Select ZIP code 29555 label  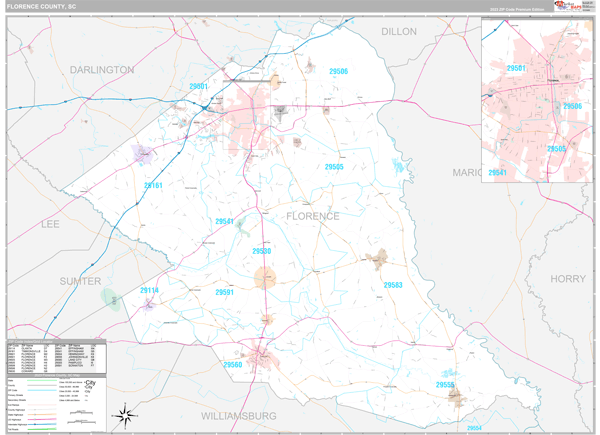click(x=445, y=384)
